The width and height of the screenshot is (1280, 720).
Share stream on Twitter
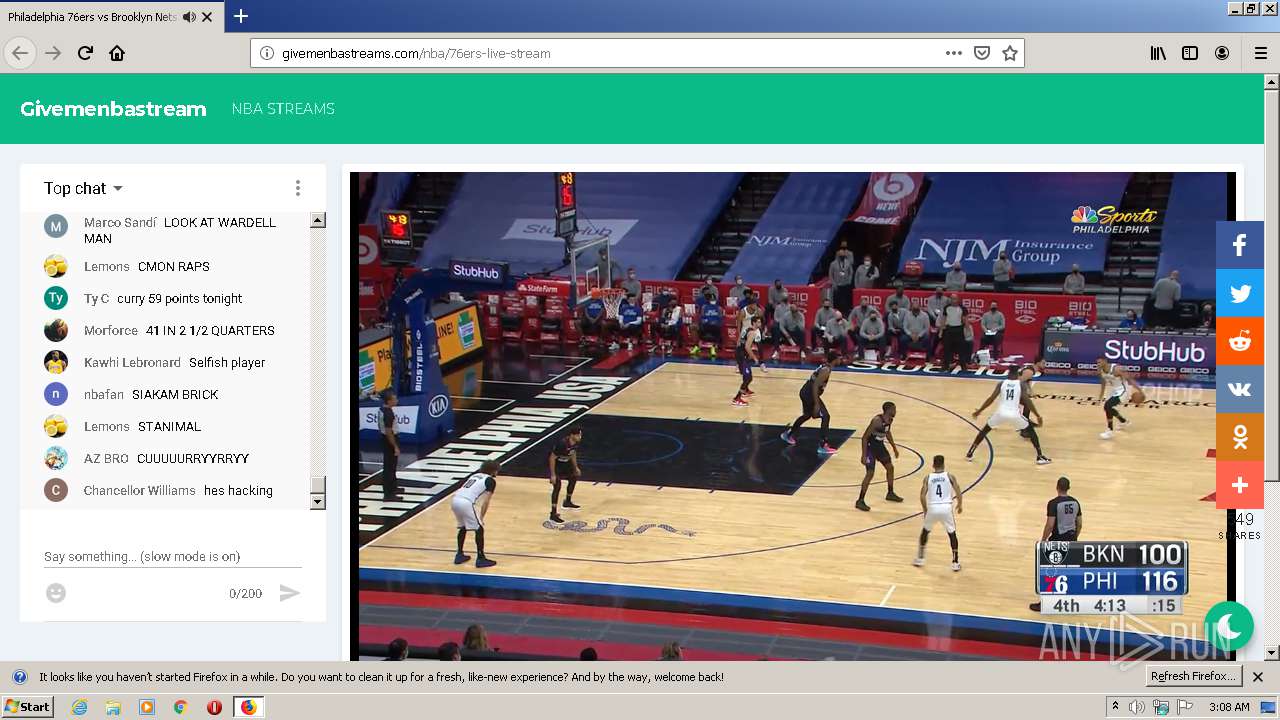coord(1240,293)
